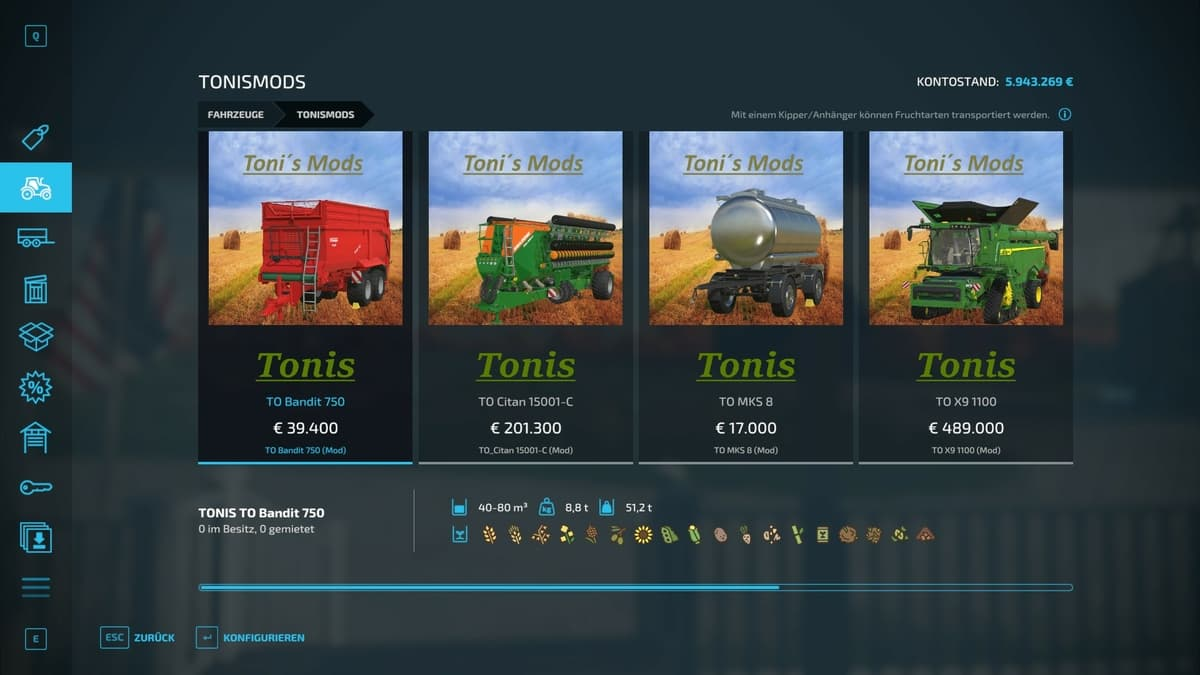Open the garage owned vehicles icon
This screenshot has height=675, width=1200.
[36, 437]
